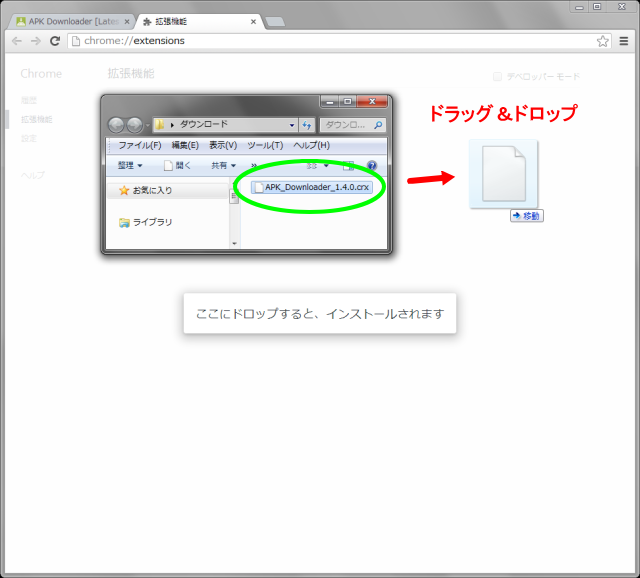Open 設定 in Chrome sidebar
The height and width of the screenshot is (578, 640).
tap(29, 138)
